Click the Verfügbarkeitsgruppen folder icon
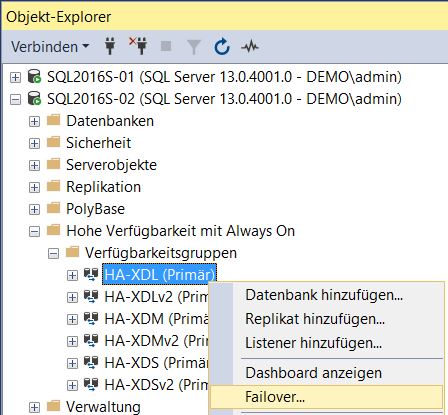 point(72,252)
